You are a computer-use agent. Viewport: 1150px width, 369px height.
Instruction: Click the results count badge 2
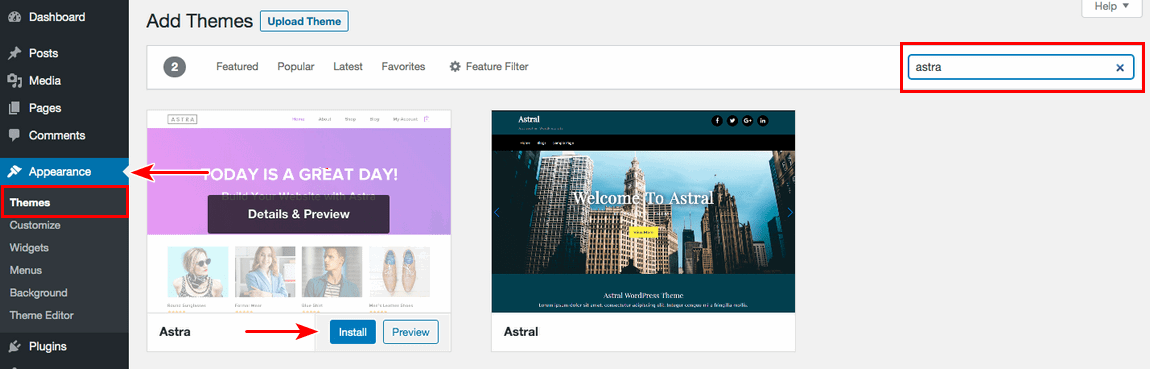click(x=175, y=67)
